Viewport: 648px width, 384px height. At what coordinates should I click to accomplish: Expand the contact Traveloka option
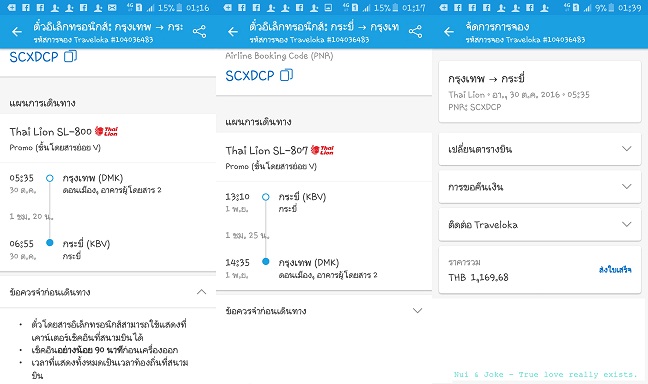pyautogui.click(x=540, y=224)
